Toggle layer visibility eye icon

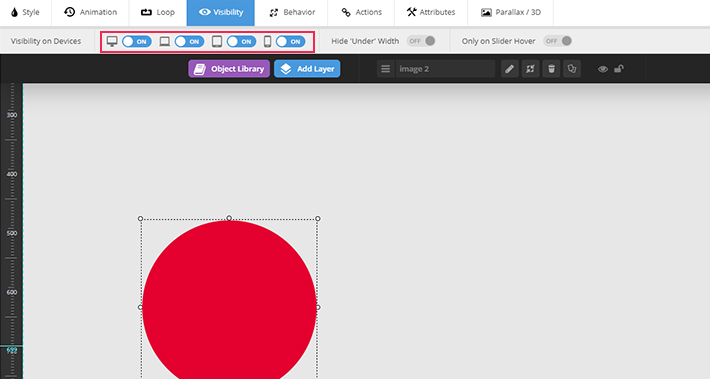point(603,69)
